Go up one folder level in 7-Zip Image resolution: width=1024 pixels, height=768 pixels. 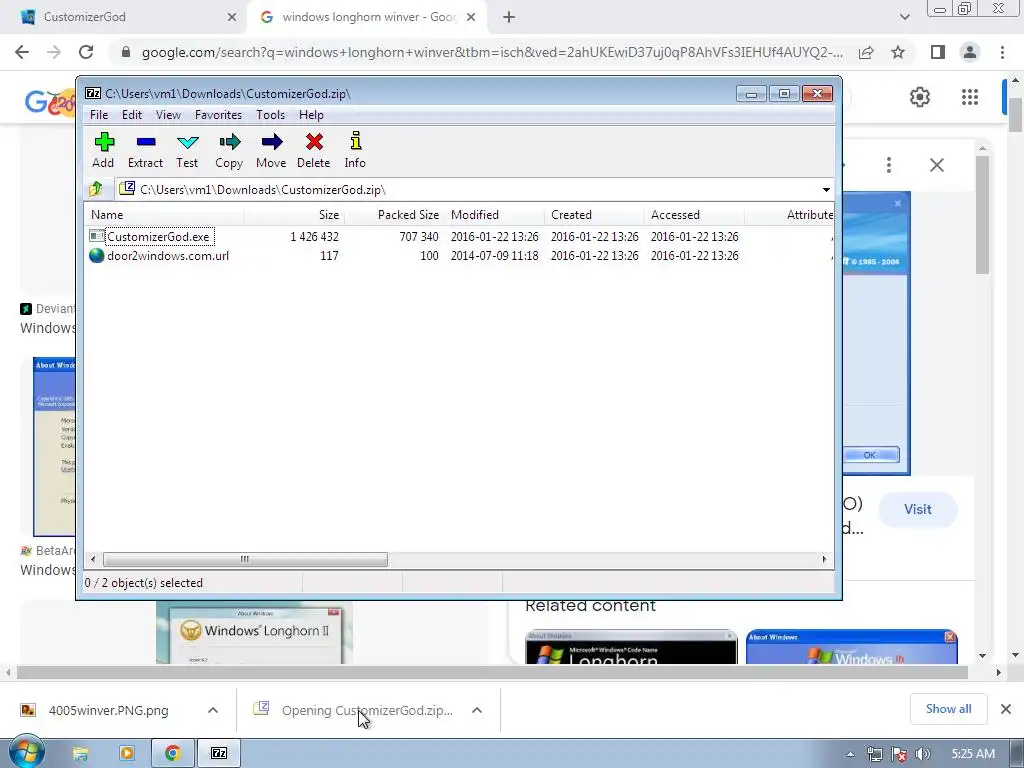click(x=96, y=189)
